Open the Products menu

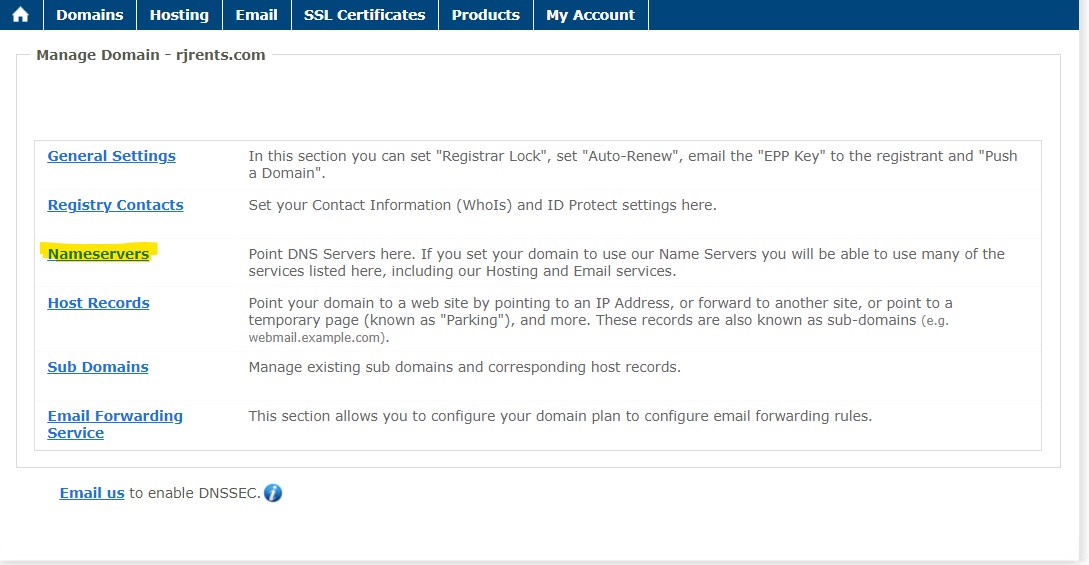(x=485, y=15)
